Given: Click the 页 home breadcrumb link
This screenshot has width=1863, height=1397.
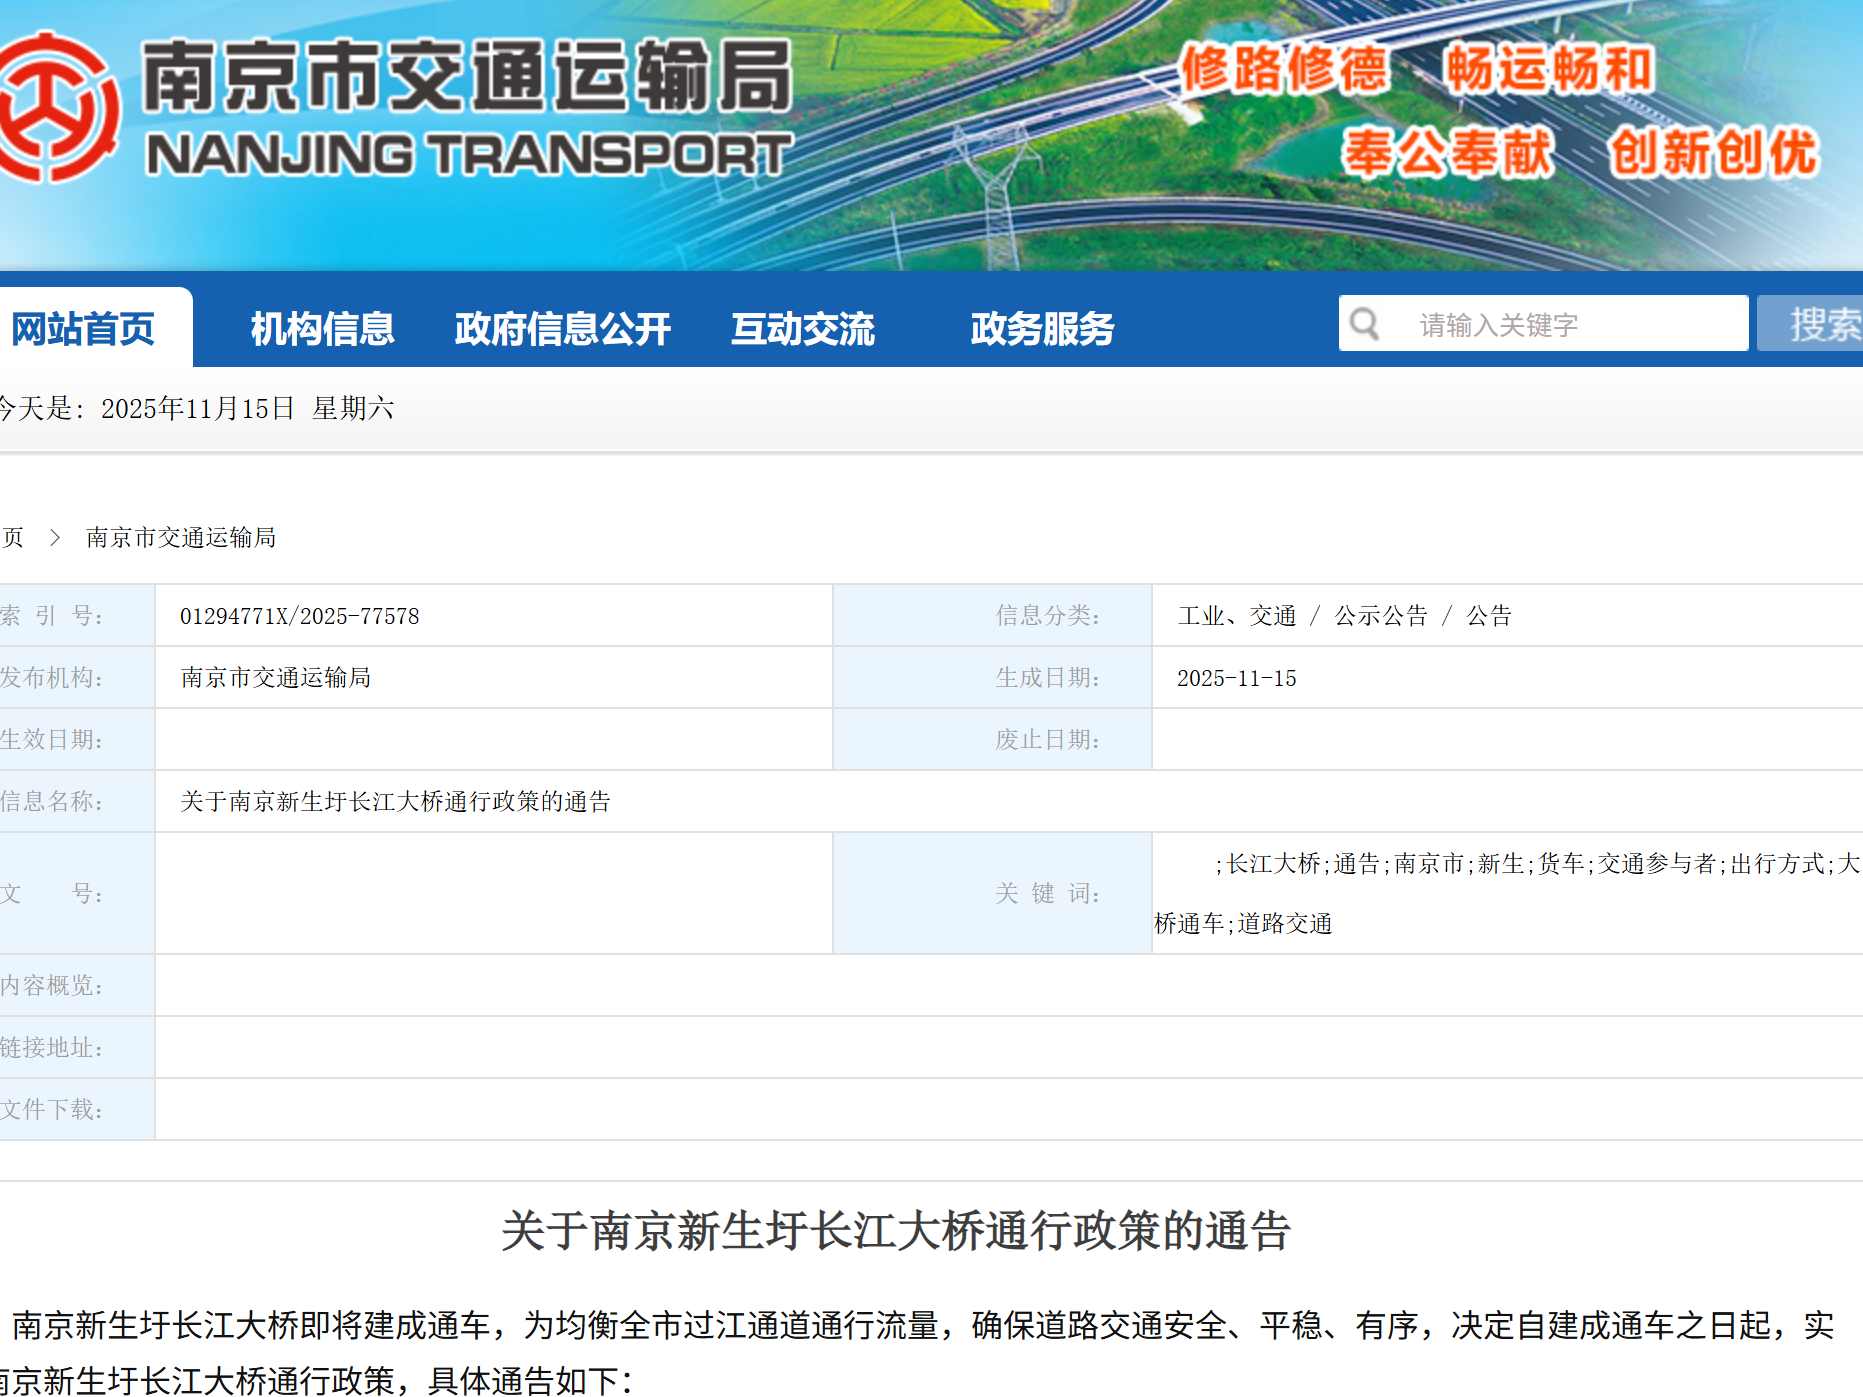Looking at the screenshot, I should tap(12, 538).
